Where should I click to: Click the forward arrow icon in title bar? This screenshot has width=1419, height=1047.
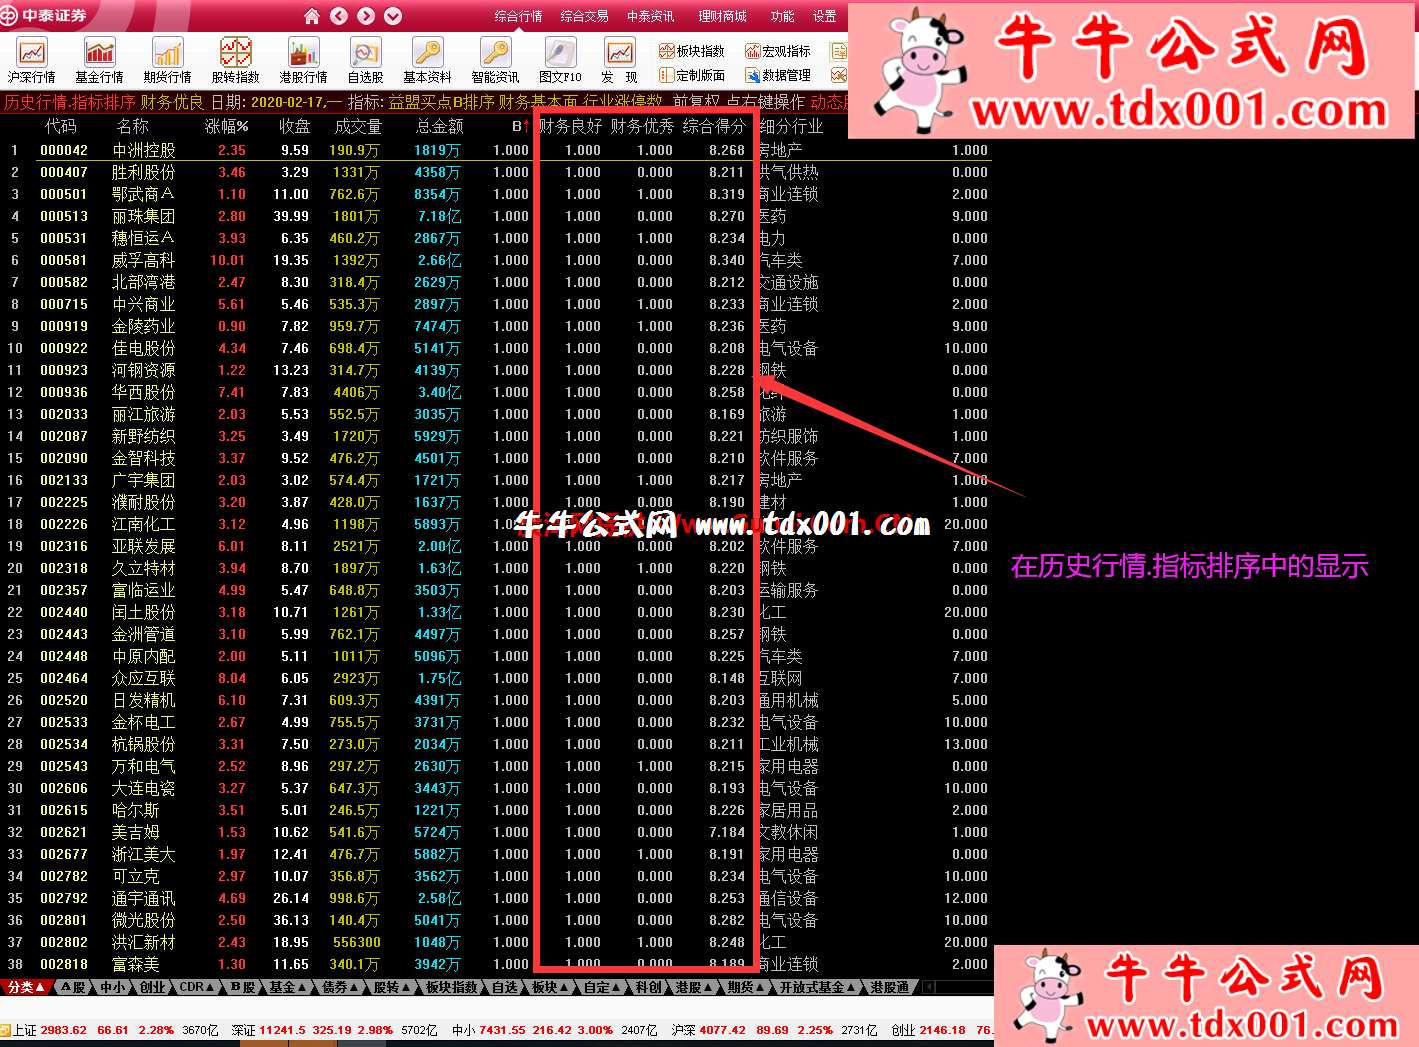tap(366, 16)
